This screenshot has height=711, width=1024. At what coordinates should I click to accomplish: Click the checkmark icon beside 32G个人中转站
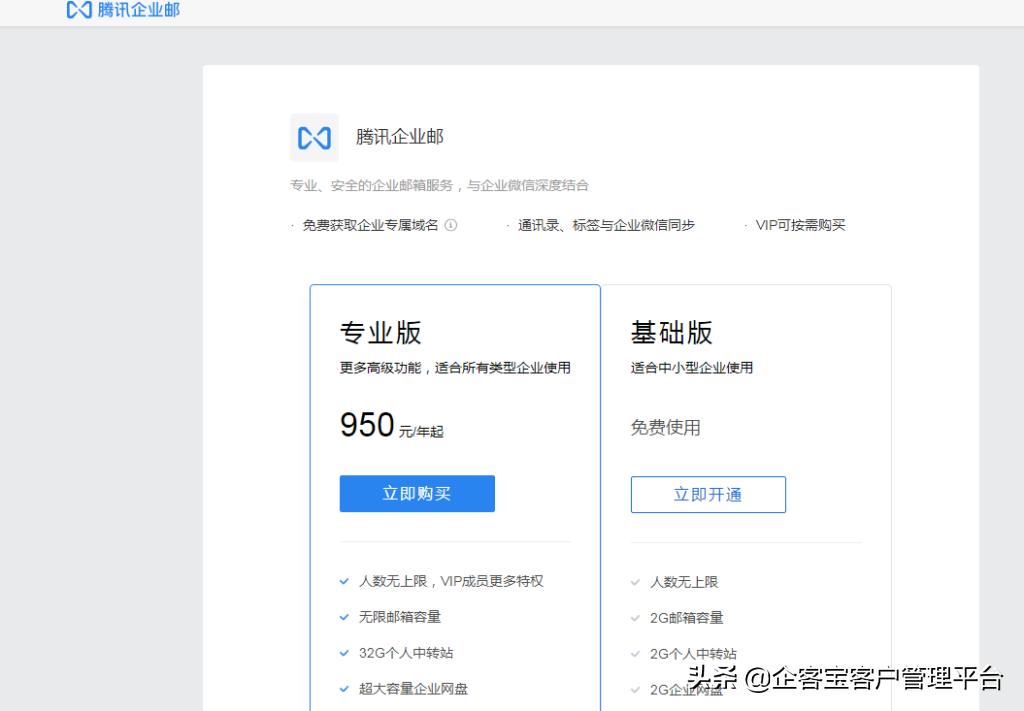point(344,654)
